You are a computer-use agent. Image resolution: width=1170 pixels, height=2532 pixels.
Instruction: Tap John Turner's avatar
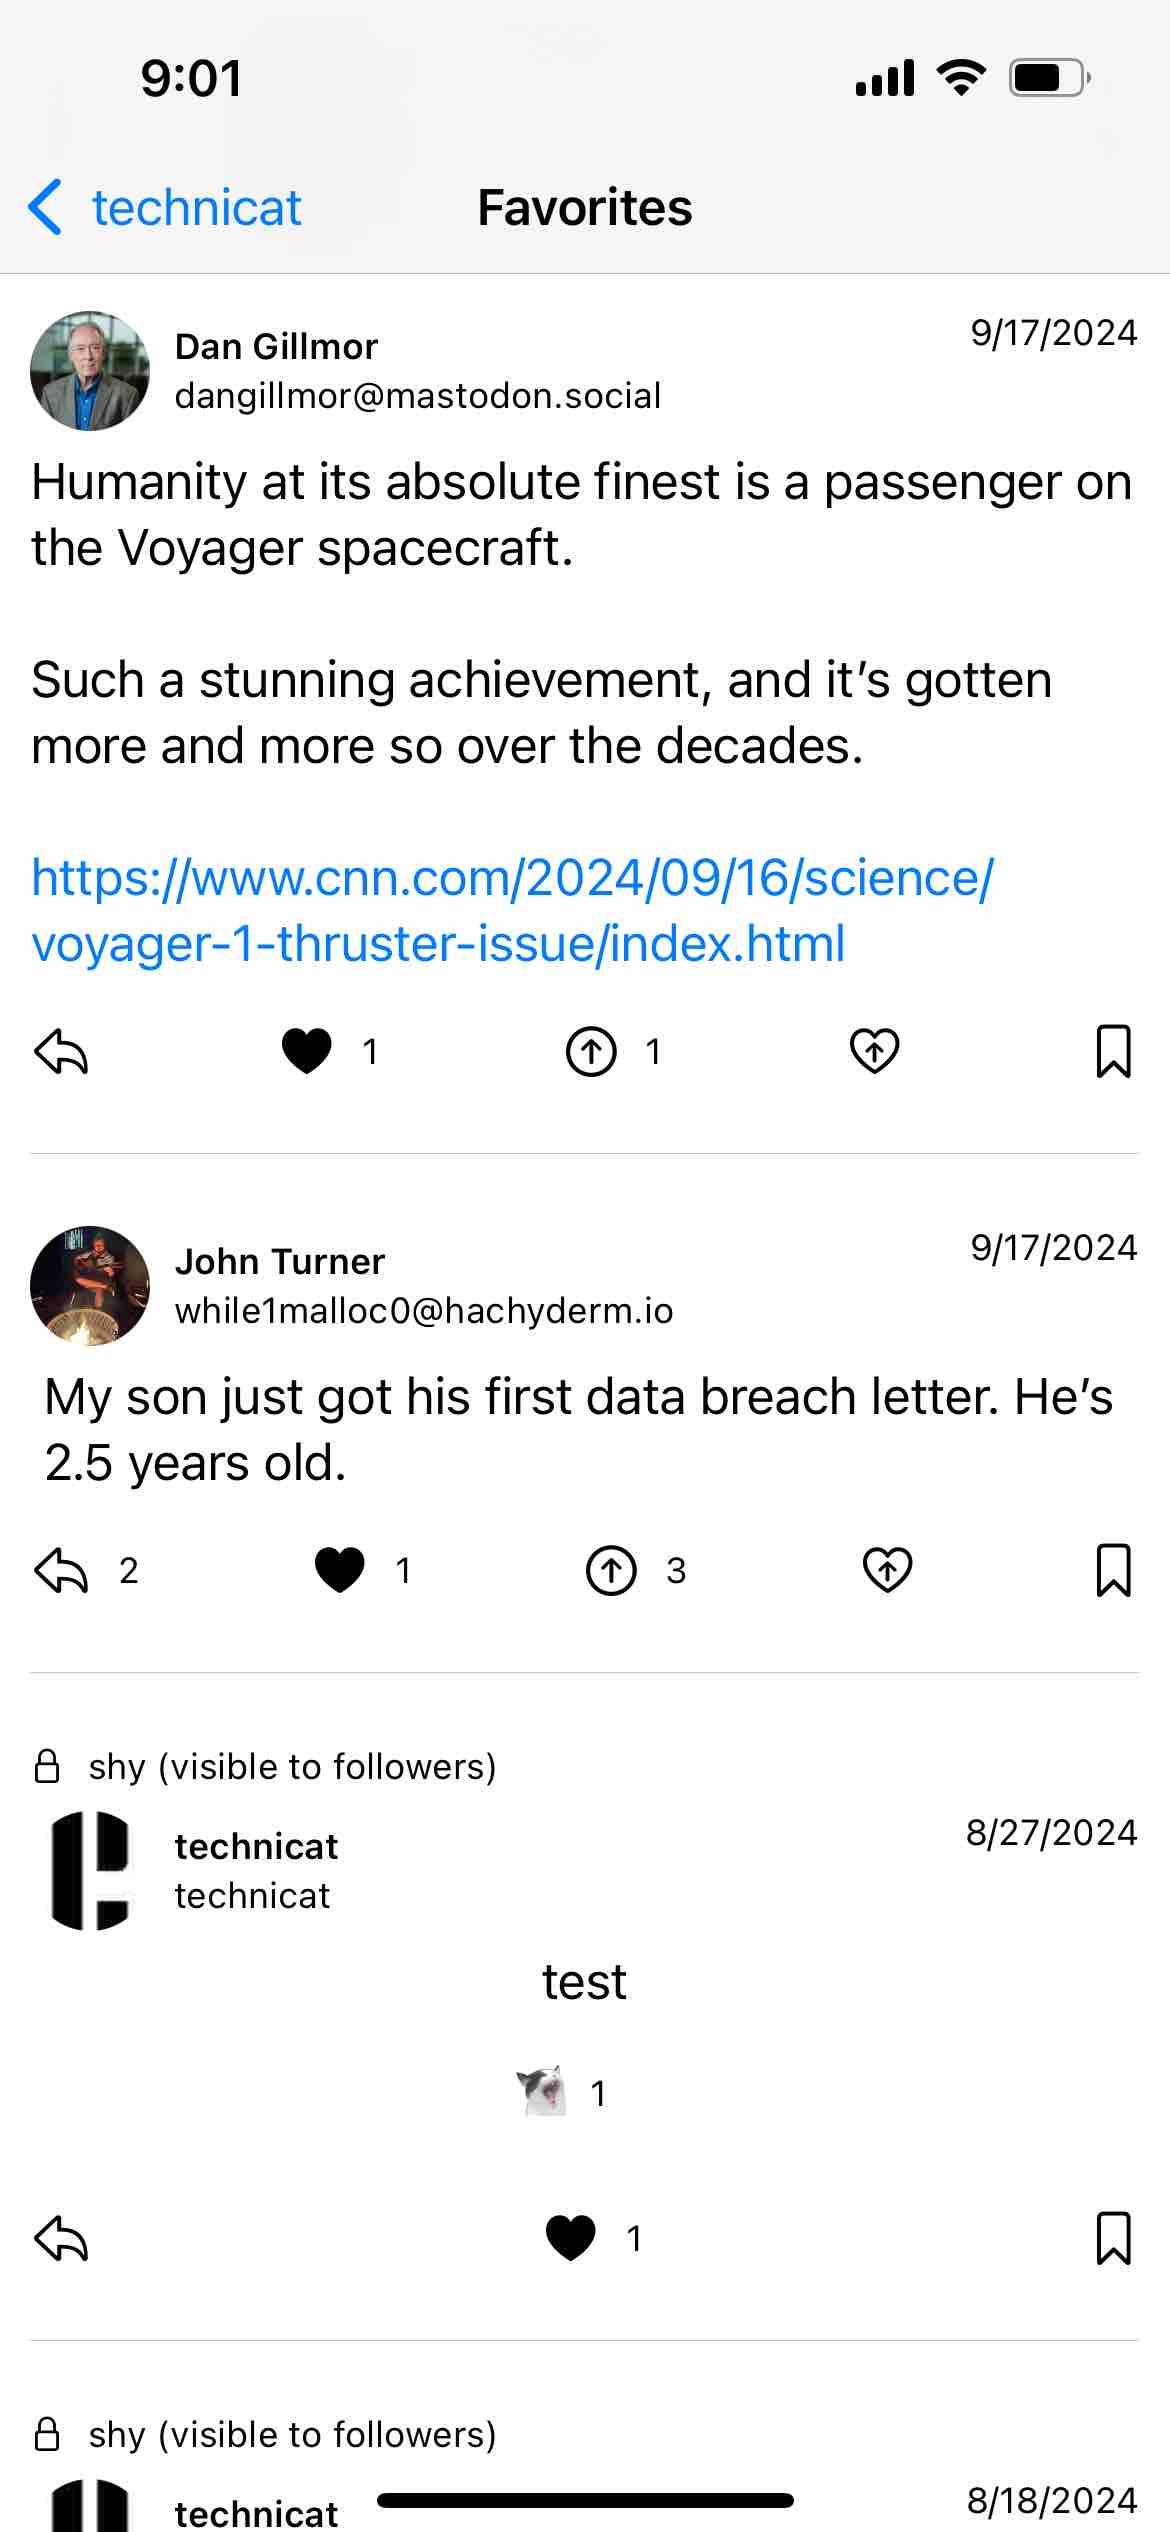coord(90,1286)
